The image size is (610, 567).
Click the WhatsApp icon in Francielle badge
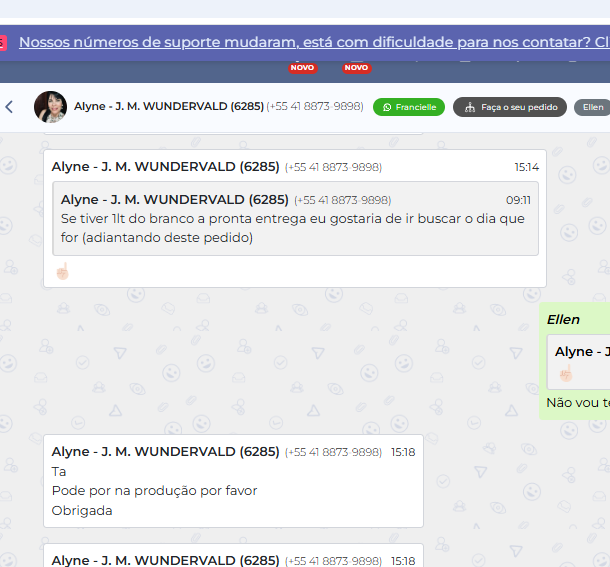pos(387,107)
